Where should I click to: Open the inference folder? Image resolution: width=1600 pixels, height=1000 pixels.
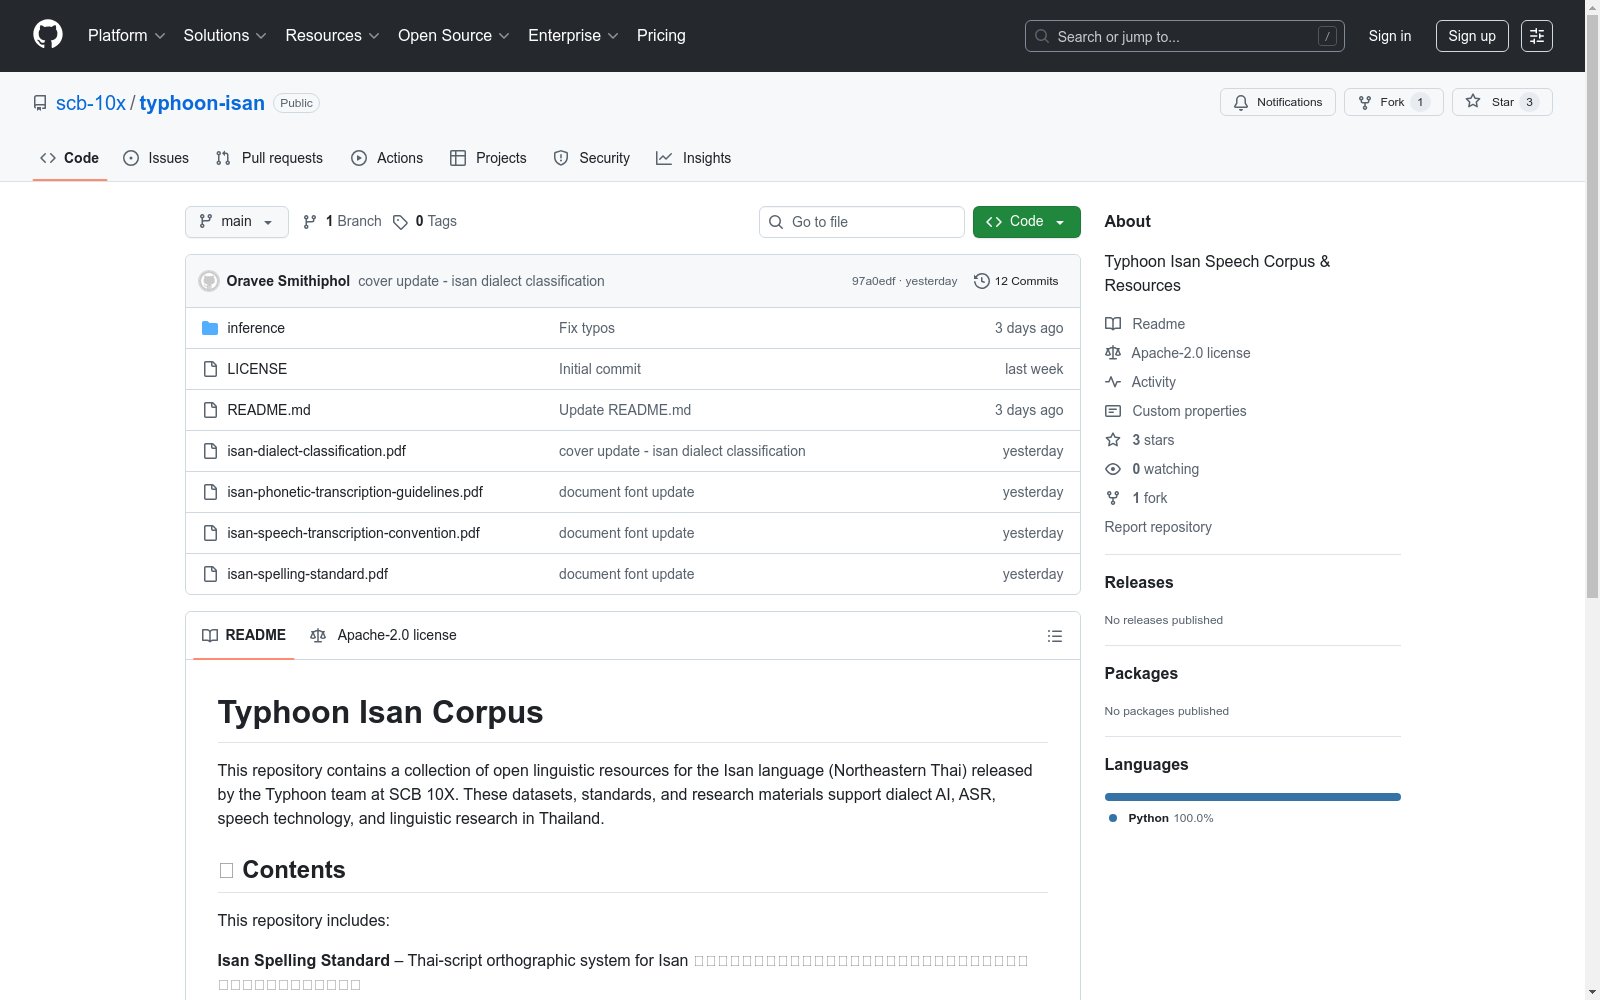pyautogui.click(x=256, y=328)
